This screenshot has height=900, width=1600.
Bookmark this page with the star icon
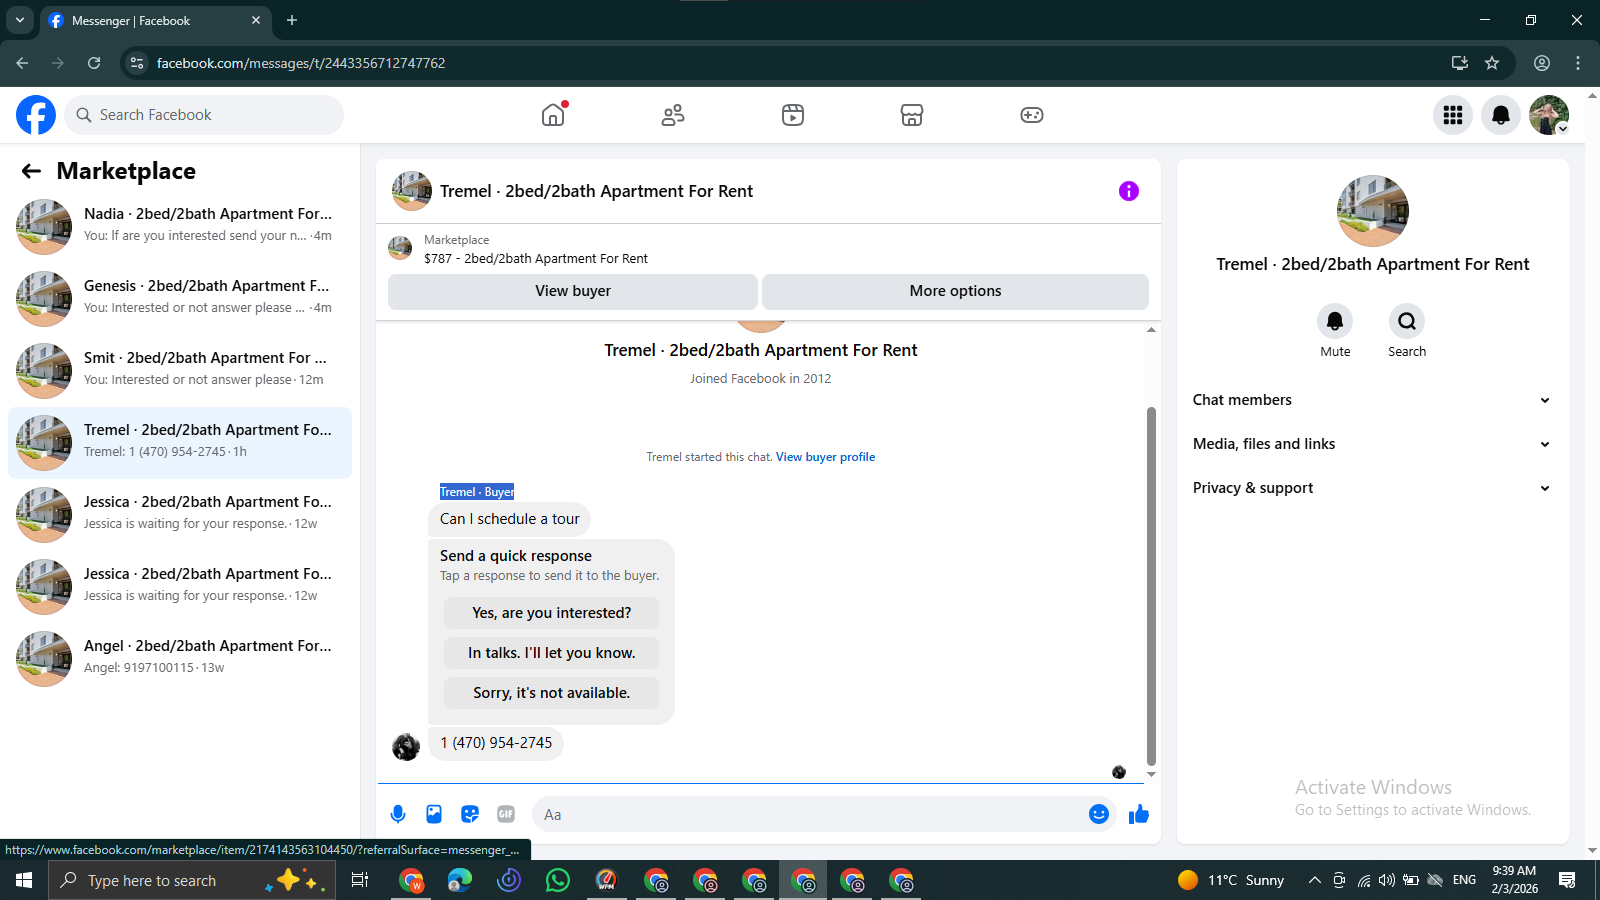click(x=1492, y=63)
